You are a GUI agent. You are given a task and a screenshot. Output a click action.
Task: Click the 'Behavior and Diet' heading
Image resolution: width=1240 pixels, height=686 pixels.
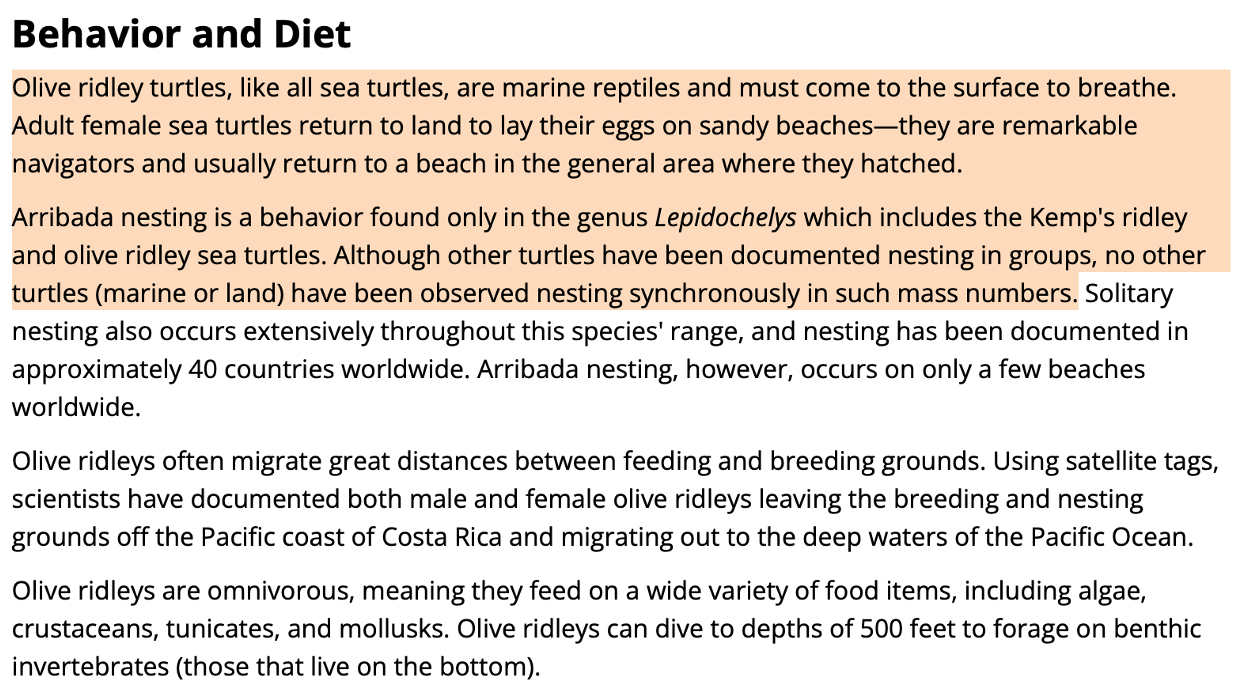click(182, 34)
